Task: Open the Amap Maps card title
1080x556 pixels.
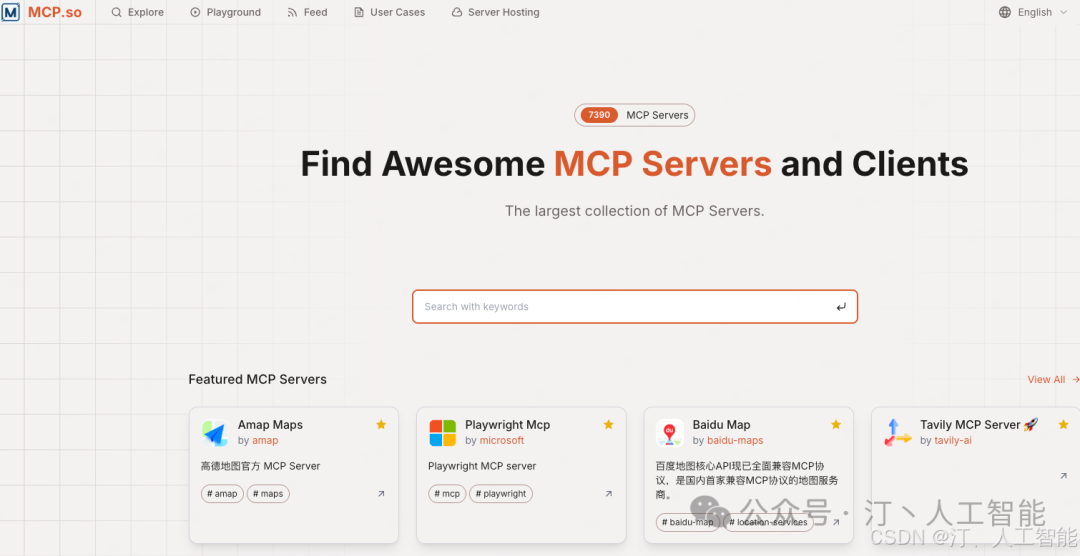Action: tap(270, 425)
